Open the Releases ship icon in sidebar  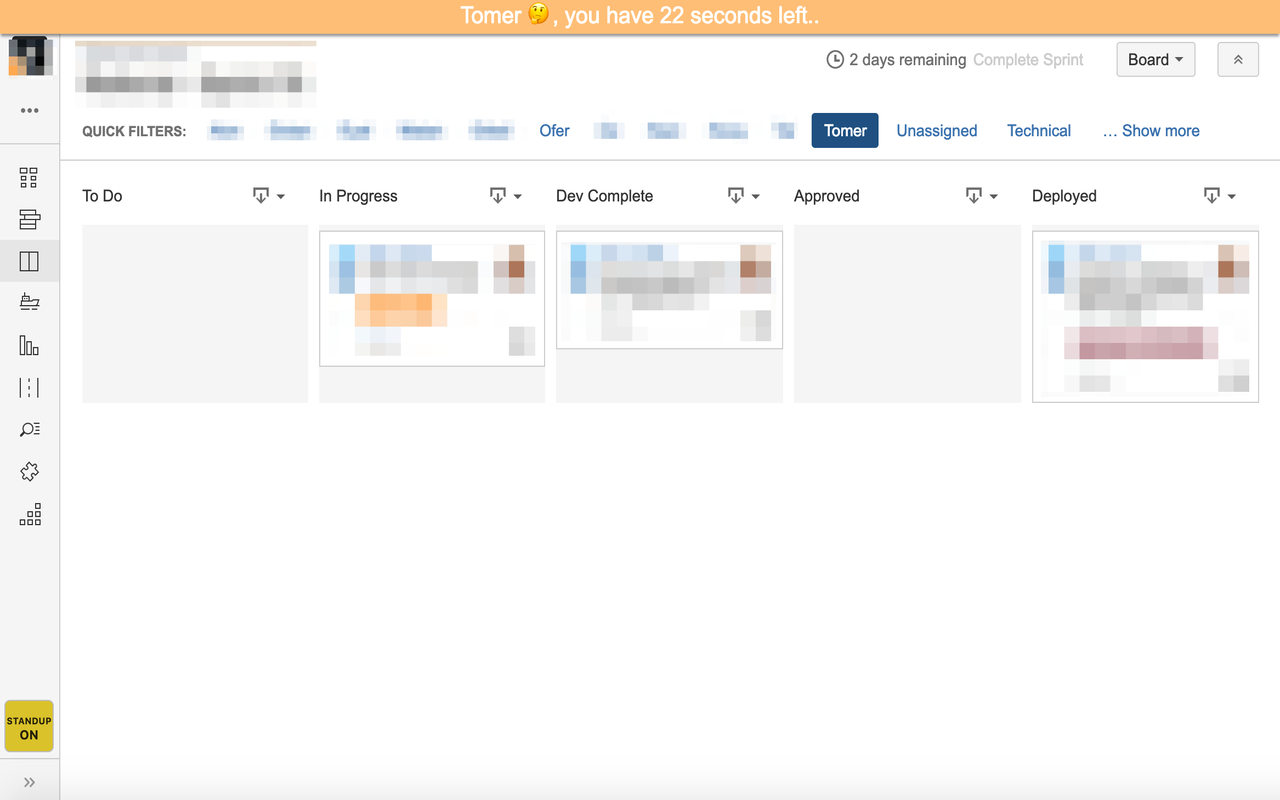[29, 303]
